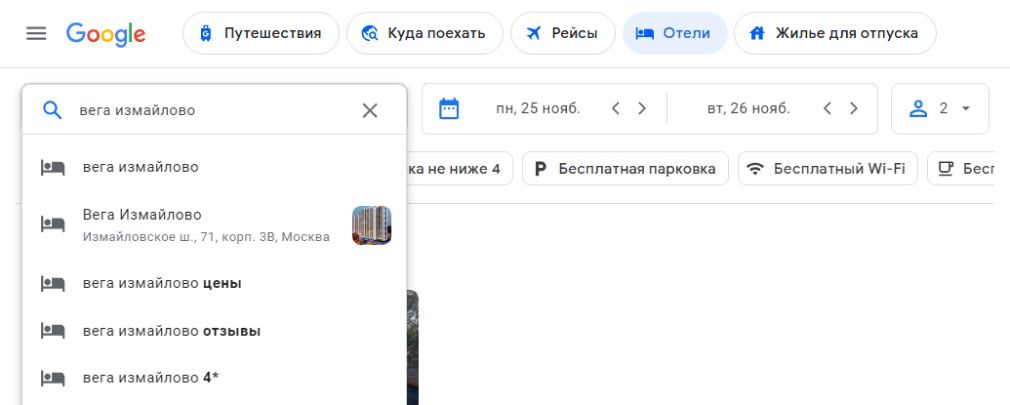Image resolution: width=1010 pixels, height=405 pixels.
Task: Click the Путешествия suitcase icon
Action: tap(205, 33)
